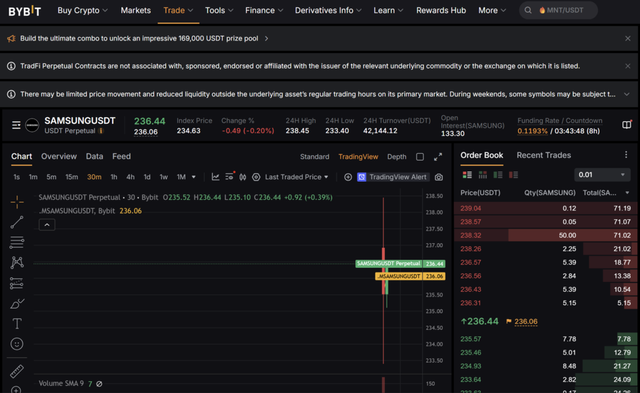This screenshot has height=393, width=640.
Task: Select the brush drawing tool
Action: click(17, 304)
